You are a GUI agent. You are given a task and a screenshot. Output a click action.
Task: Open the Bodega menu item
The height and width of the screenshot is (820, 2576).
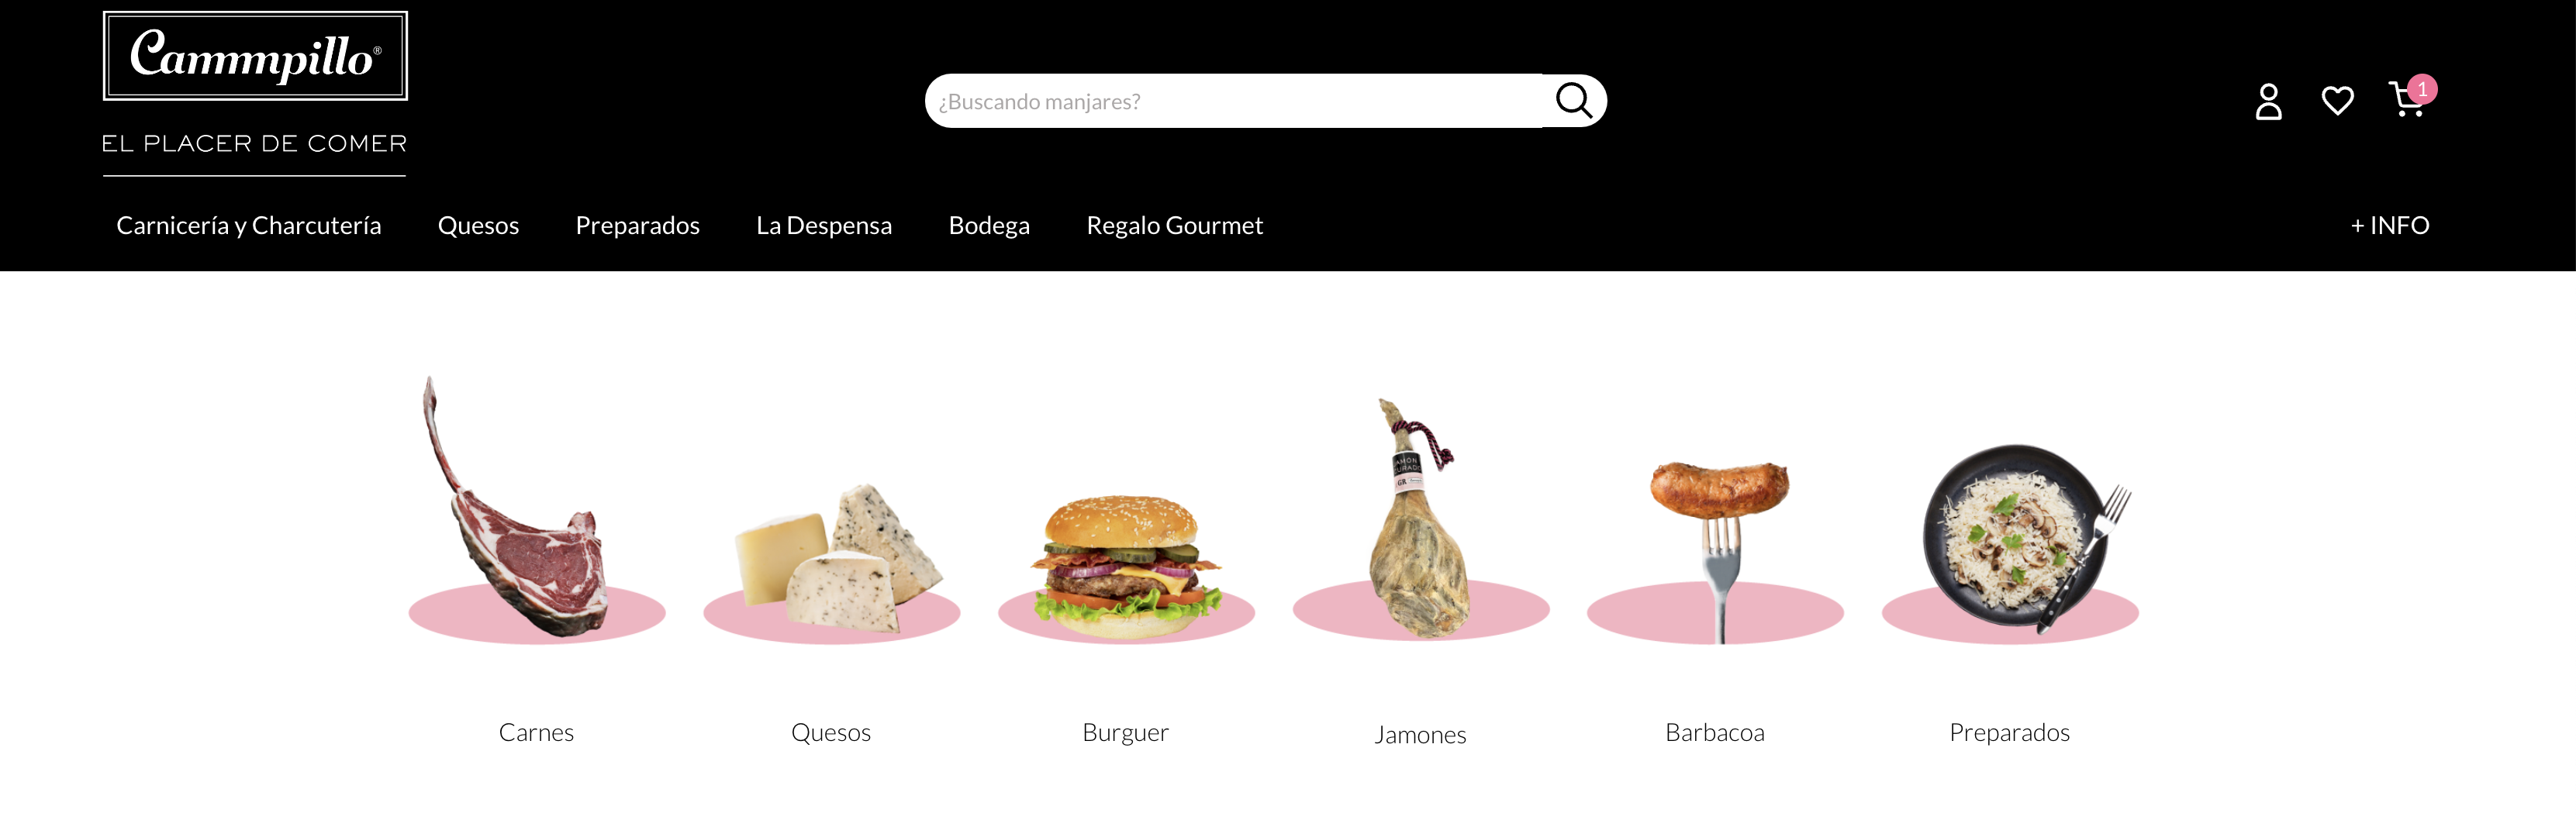(x=989, y=225)
